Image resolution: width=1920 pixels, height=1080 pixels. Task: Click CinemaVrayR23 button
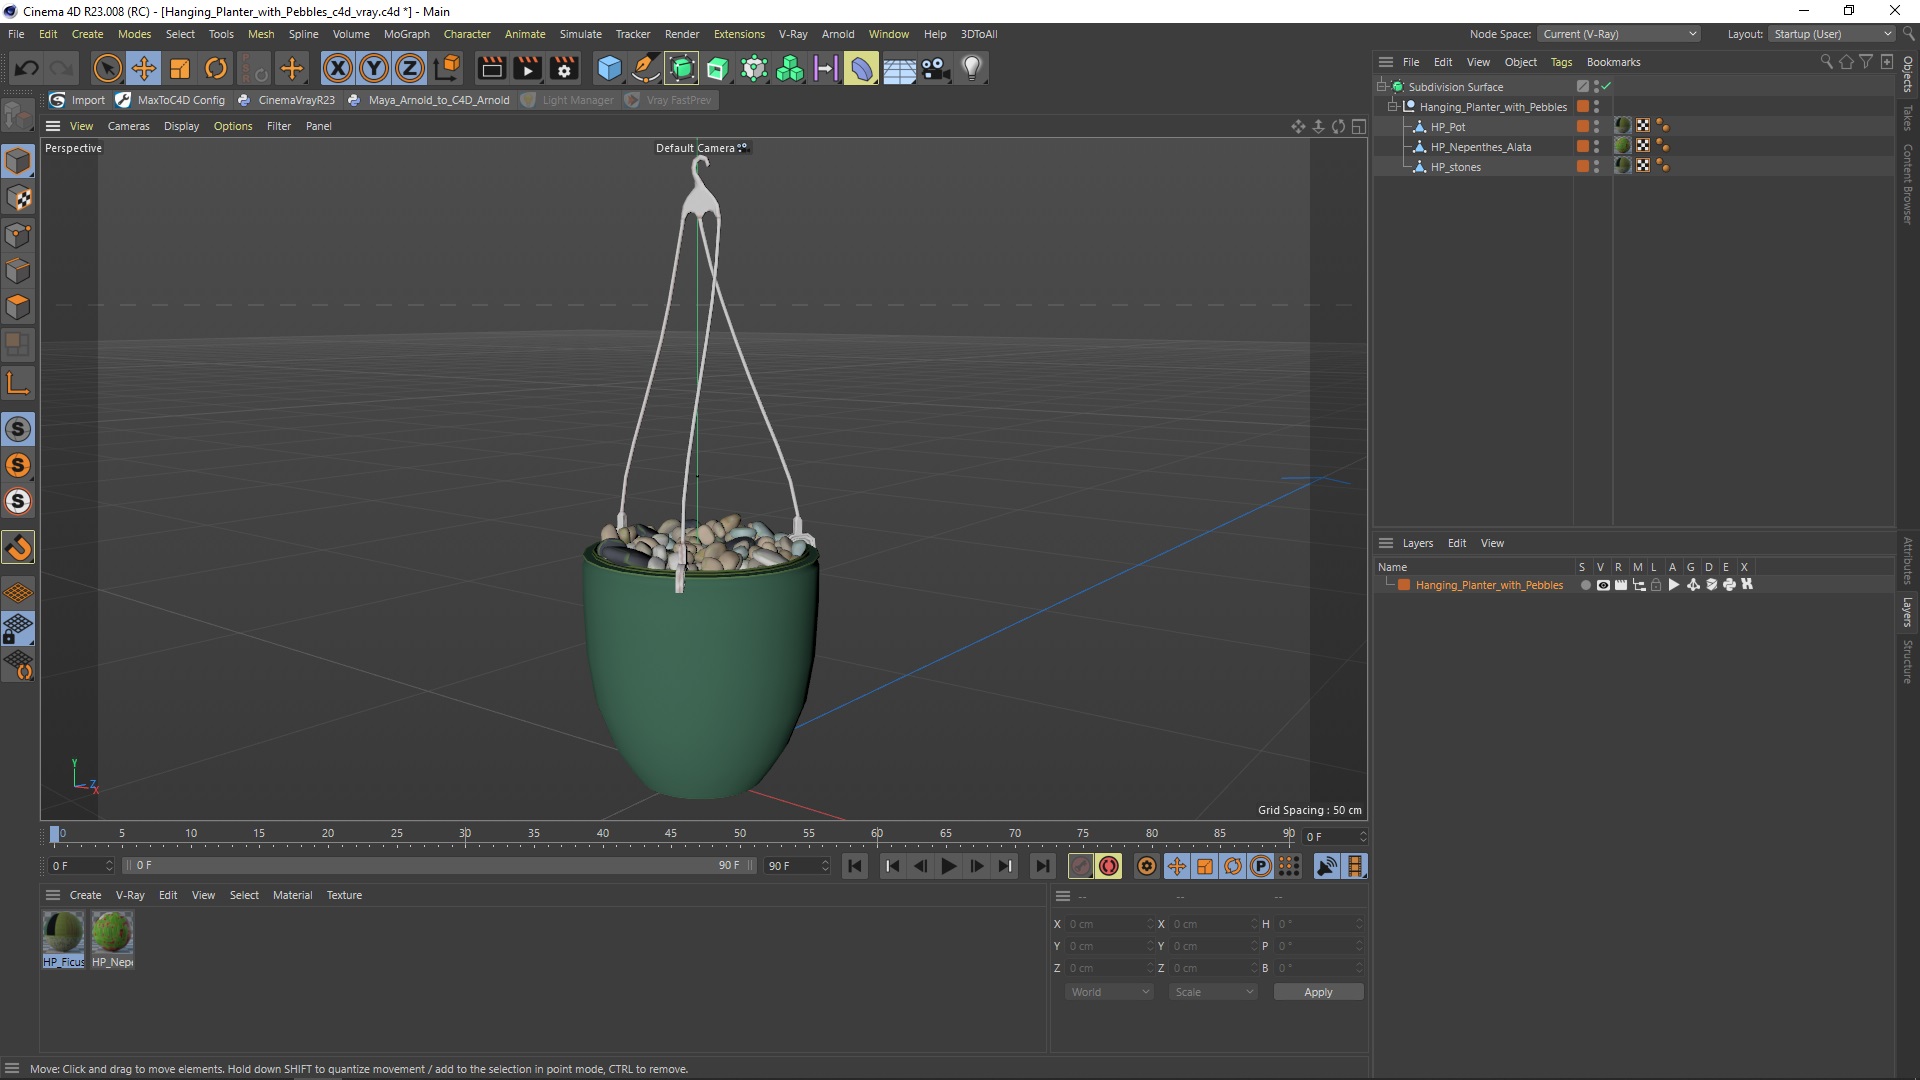pos(286,100)
